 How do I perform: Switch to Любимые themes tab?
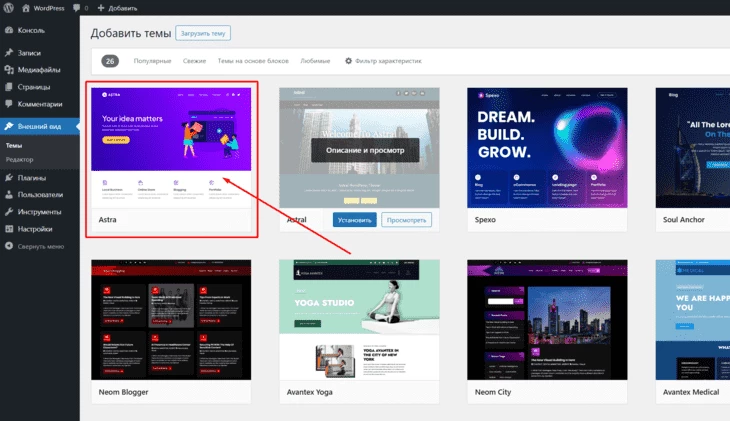click(x=315, y=61)
